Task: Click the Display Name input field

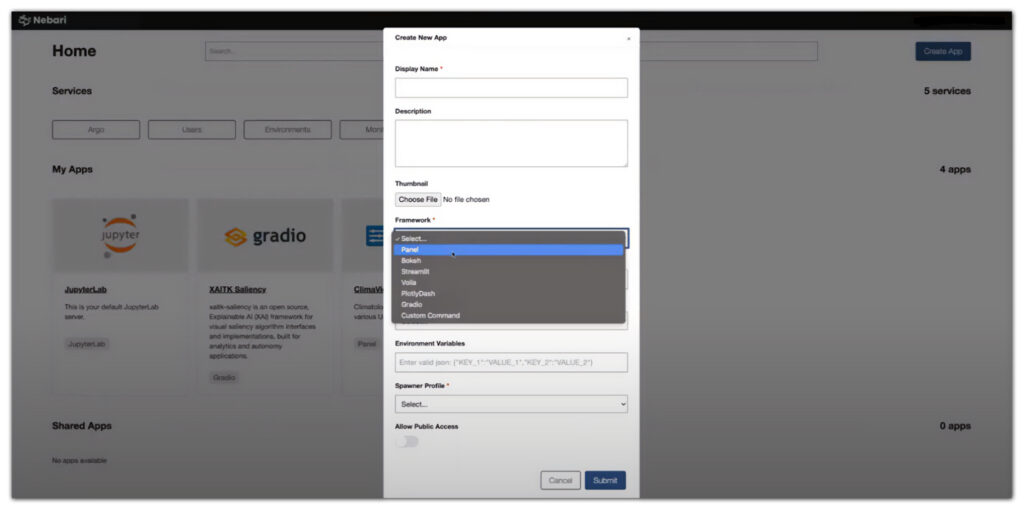Action: coord(511,88)
